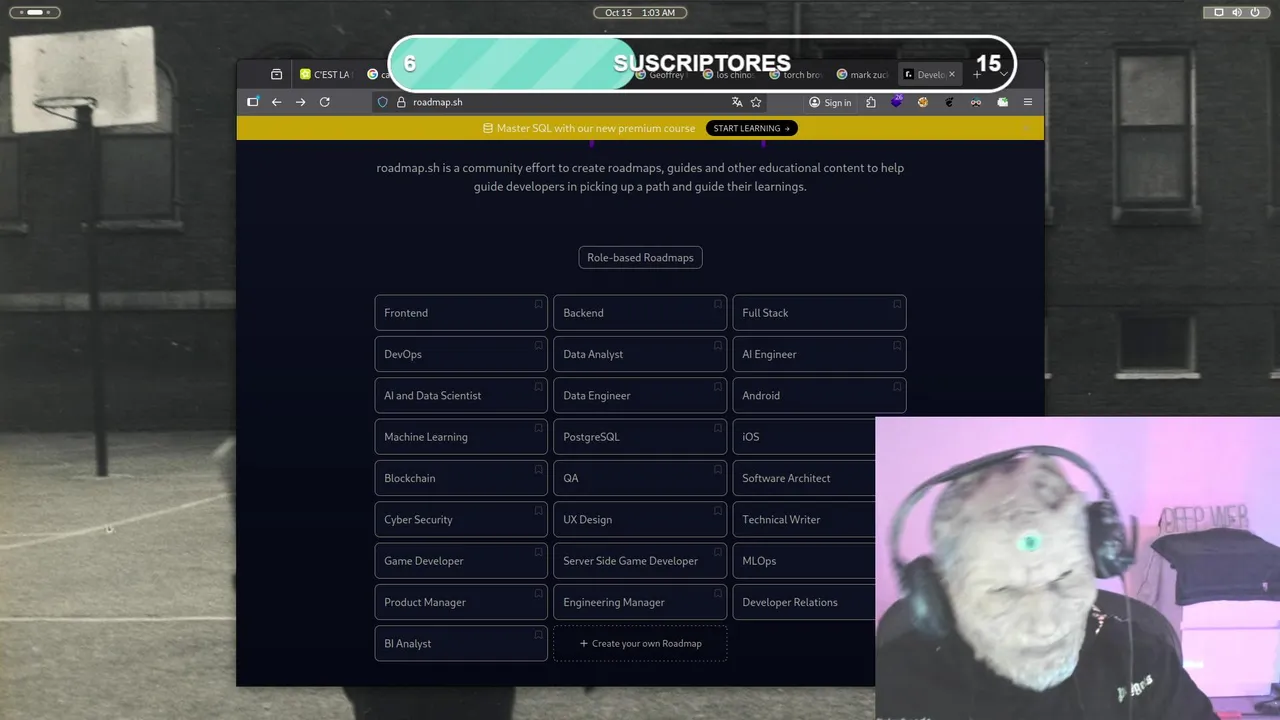Click the Master SQL premium course text
1280x720 pixels.
point(595,128)
